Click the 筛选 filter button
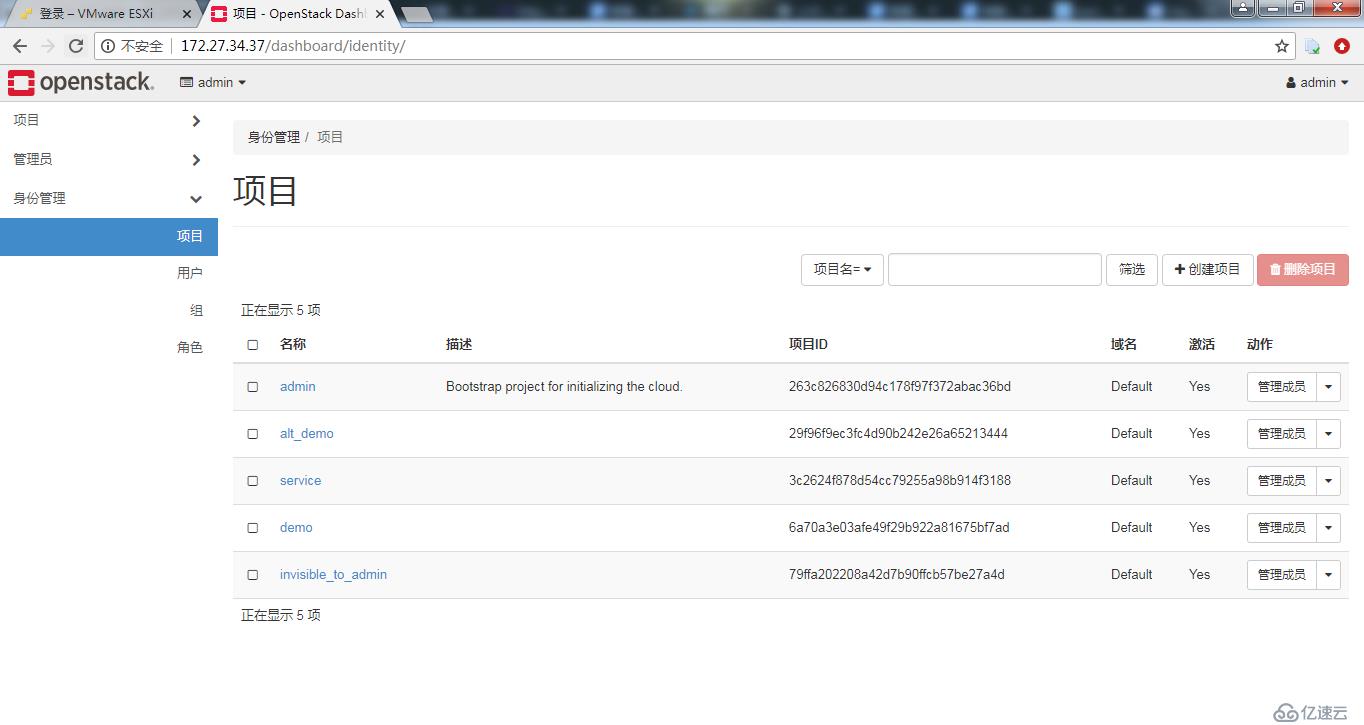Image resolution: width=1364 pixels, height=725 pixels. pyautogui.click(x=1132, y=269)
